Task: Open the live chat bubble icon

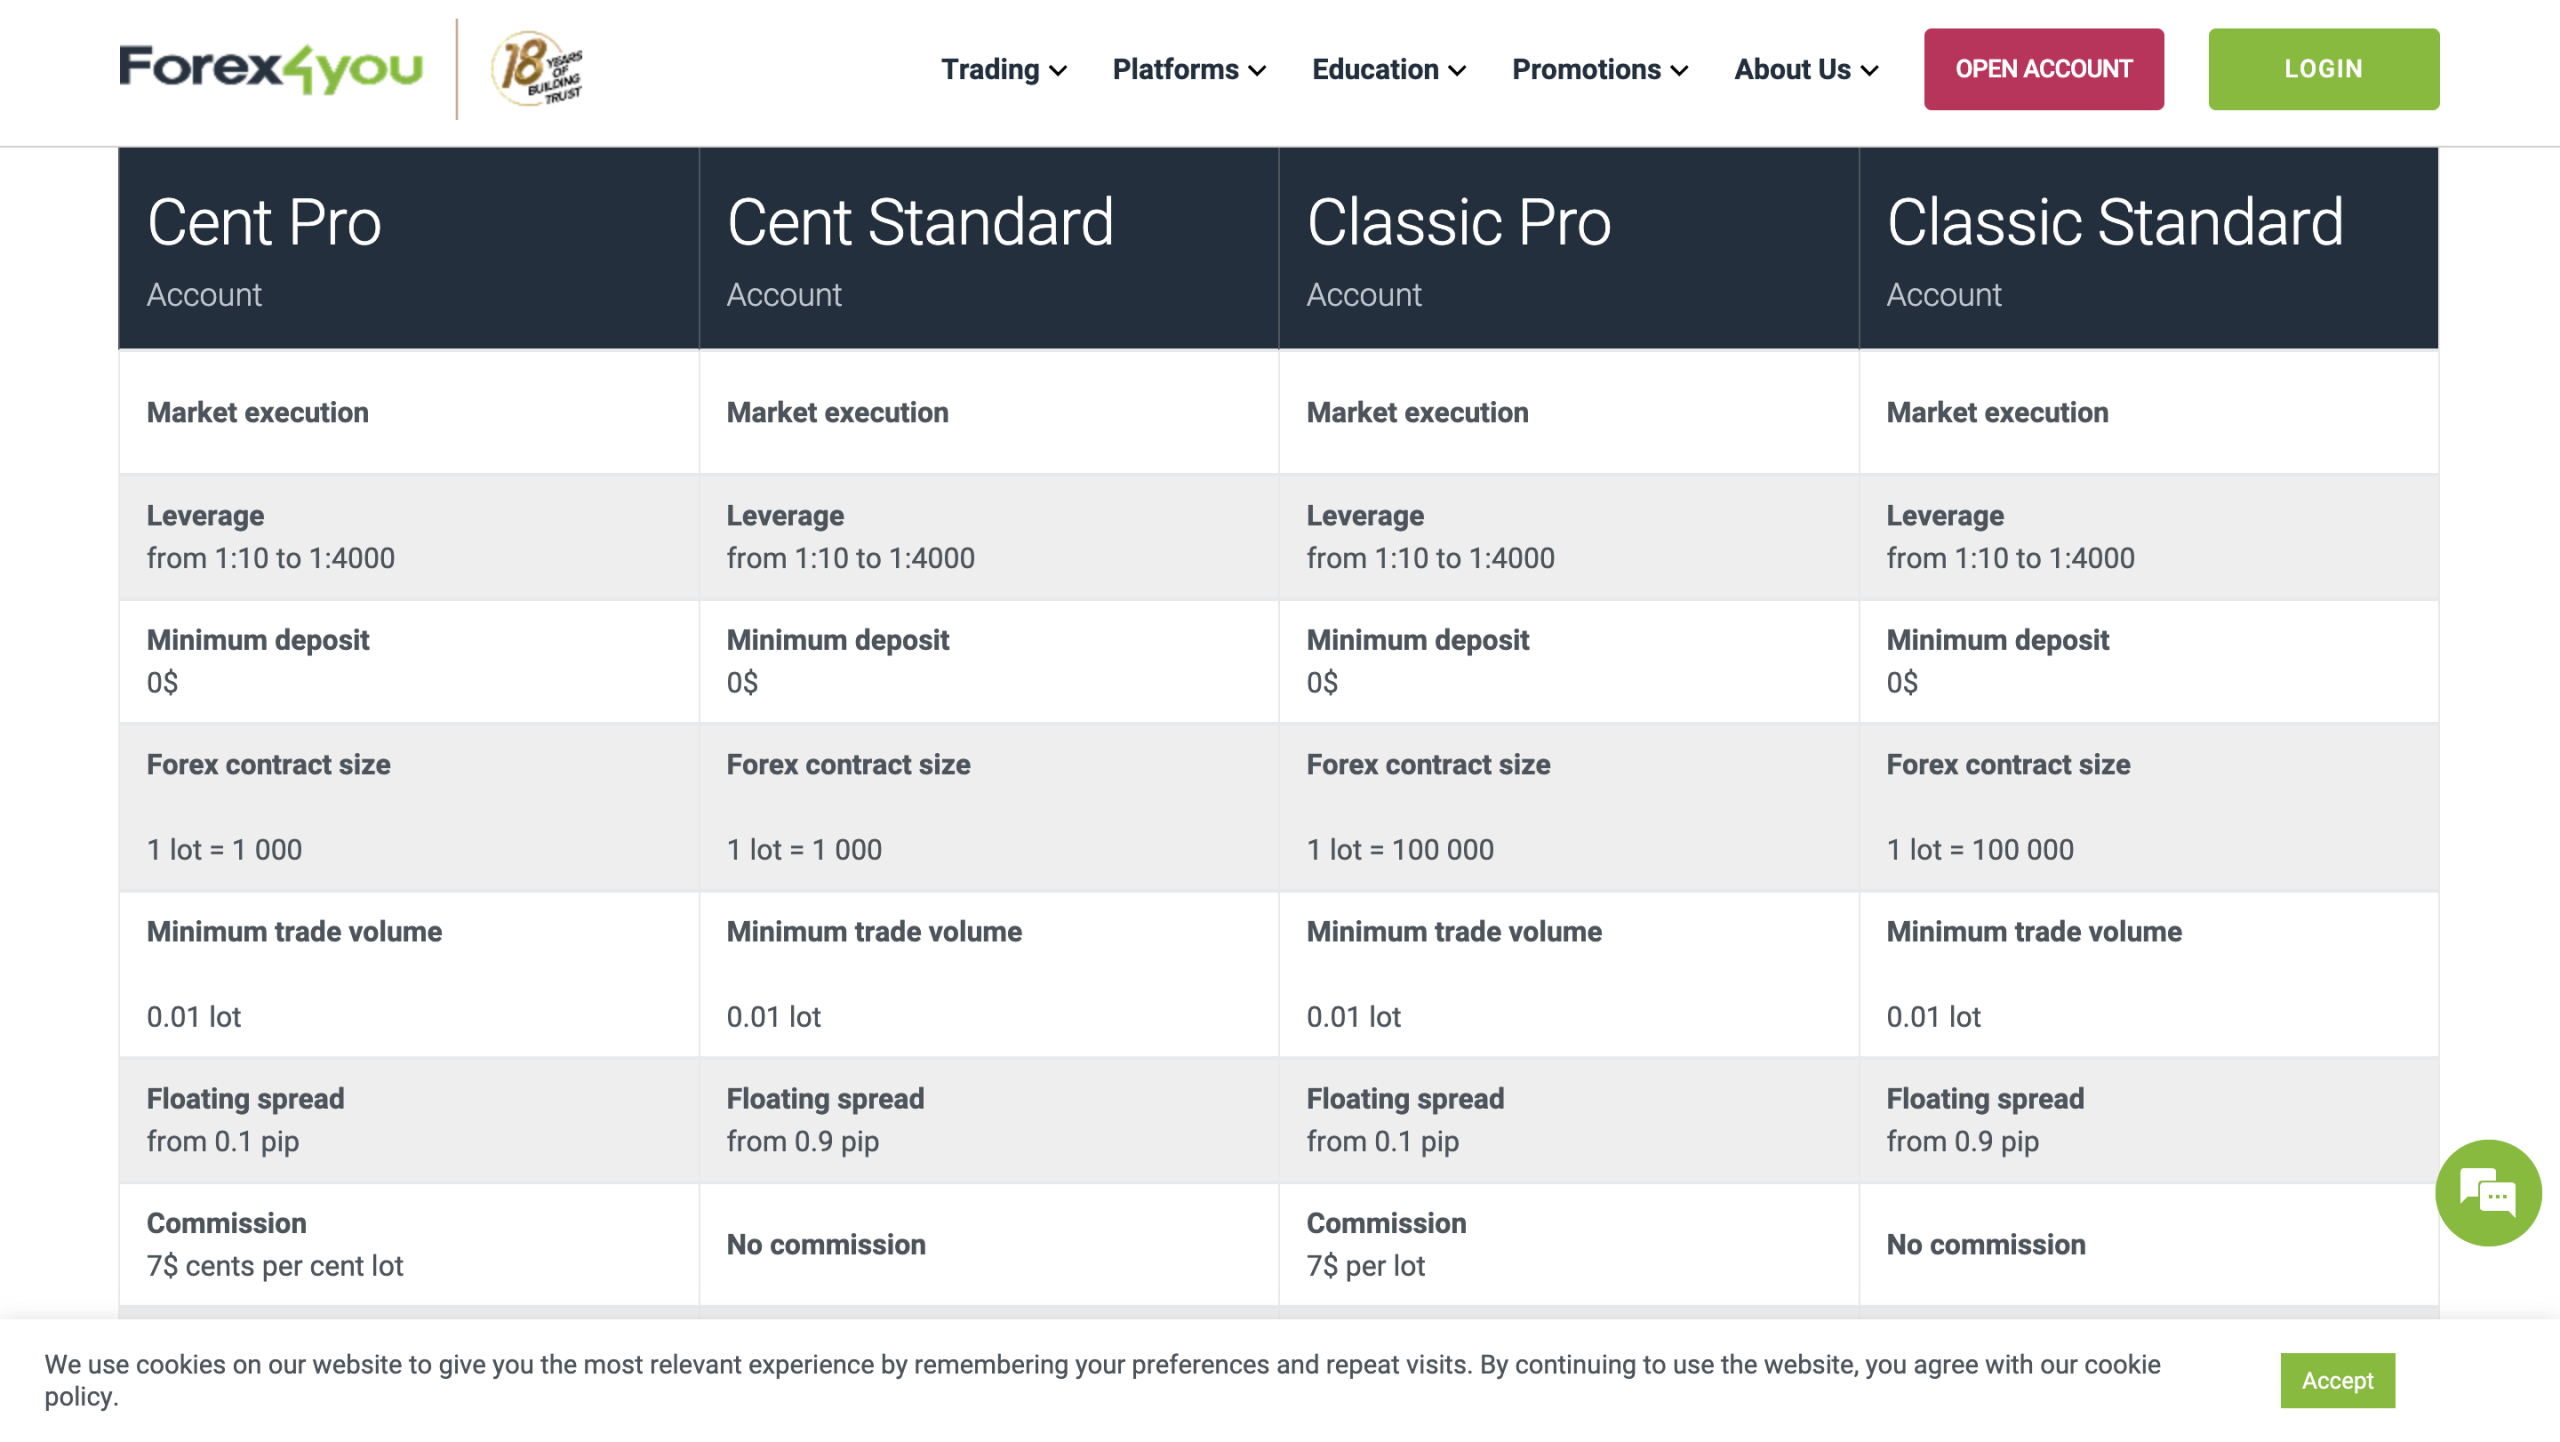Action: click(x=2488, y=1192)
